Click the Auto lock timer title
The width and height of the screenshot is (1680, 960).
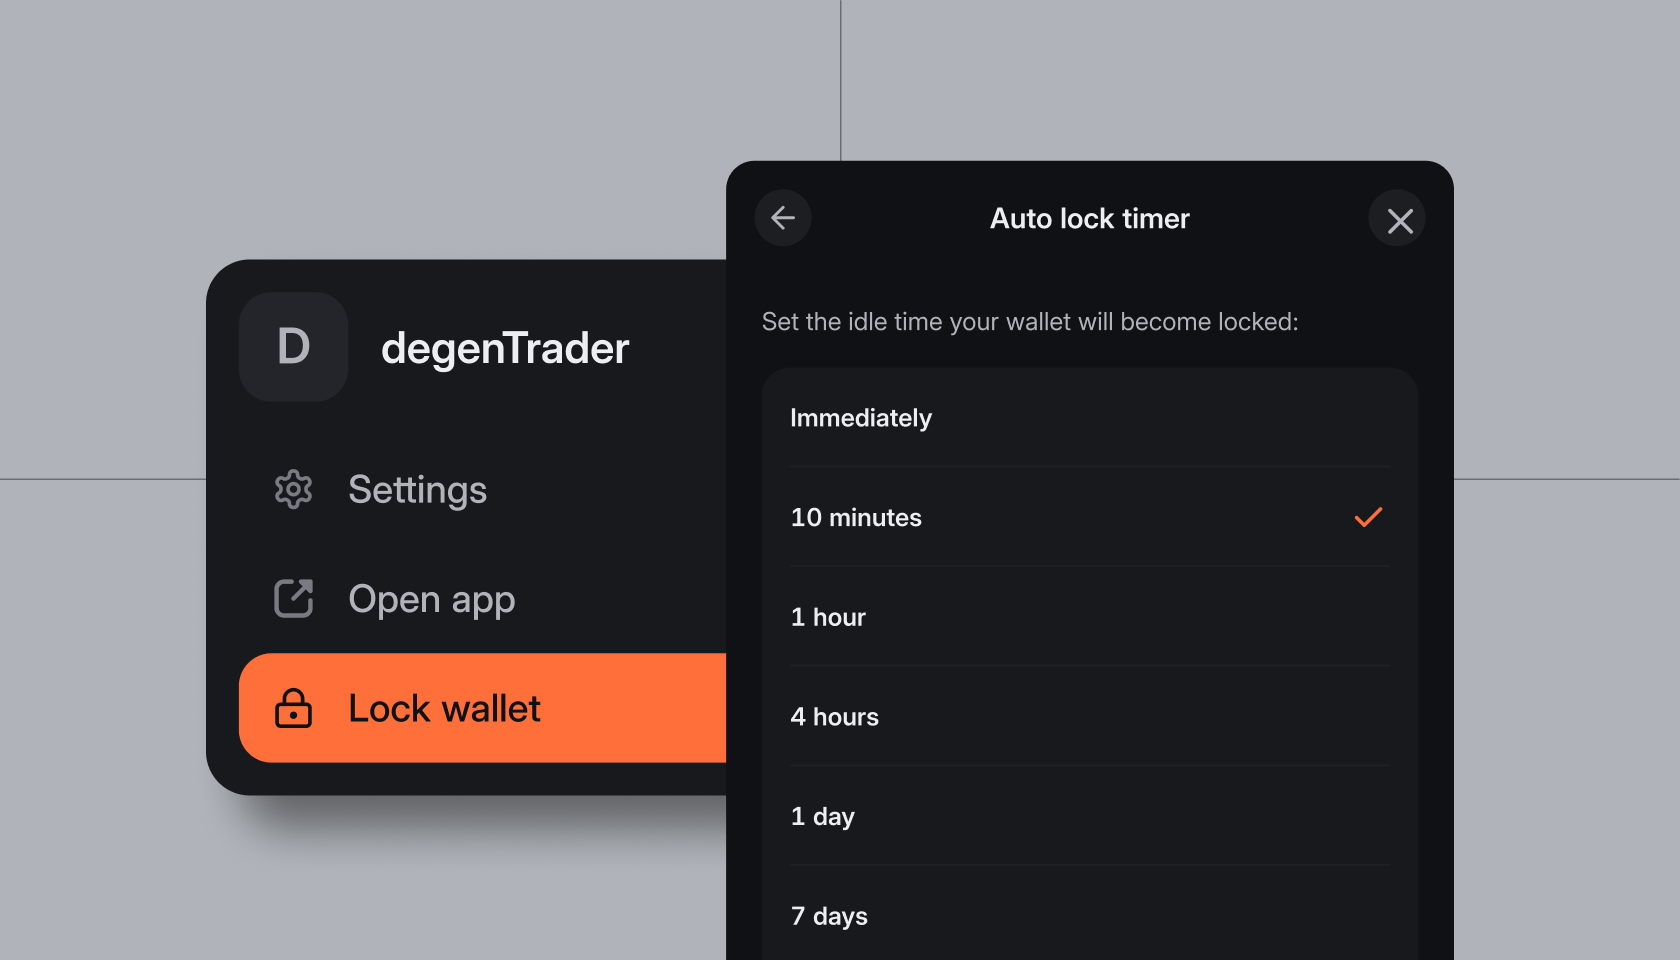[x=1089, y=219]
